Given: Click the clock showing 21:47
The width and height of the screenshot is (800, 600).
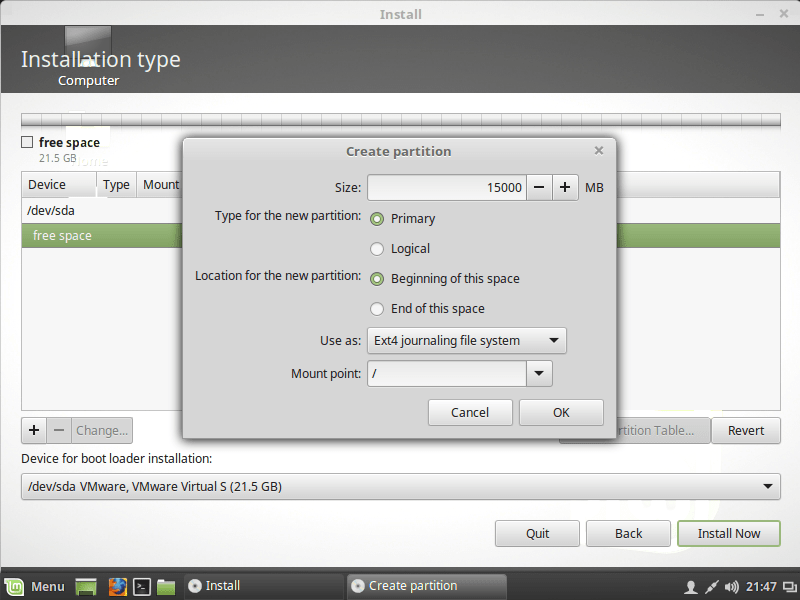Looking at the screenshot, I should point(761,587).
